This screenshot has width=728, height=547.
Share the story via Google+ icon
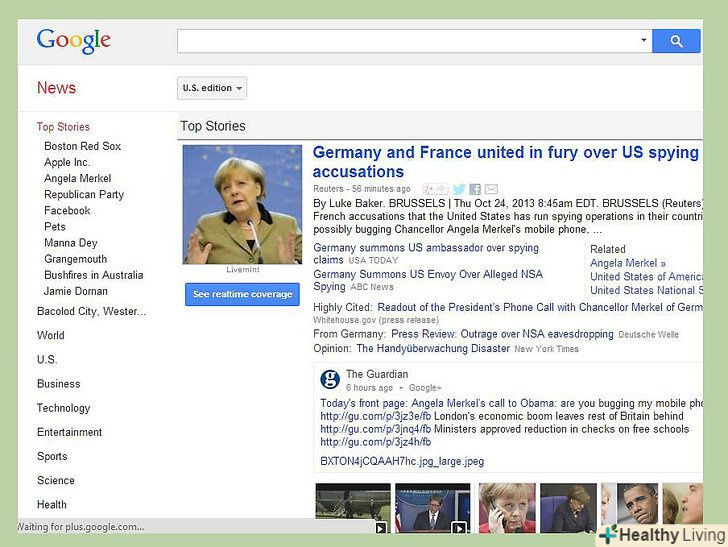click(x=435, y=189)
